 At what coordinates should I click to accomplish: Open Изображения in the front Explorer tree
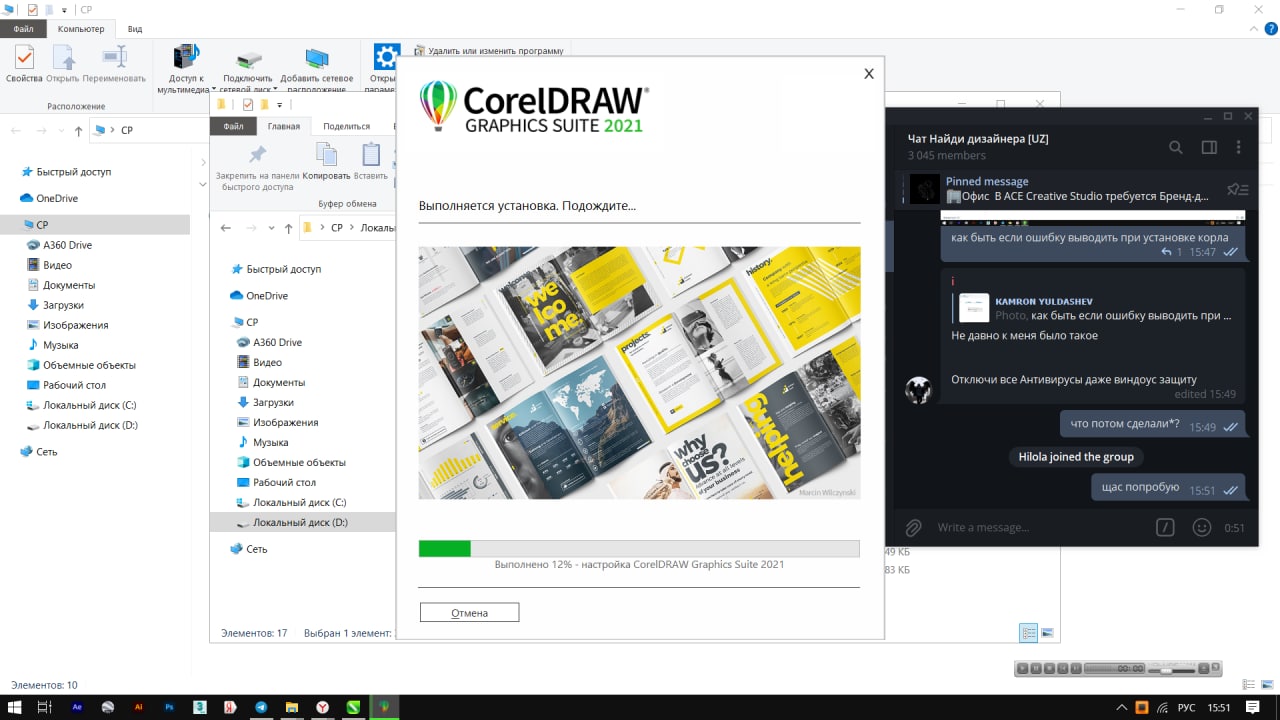pos(285,422)
